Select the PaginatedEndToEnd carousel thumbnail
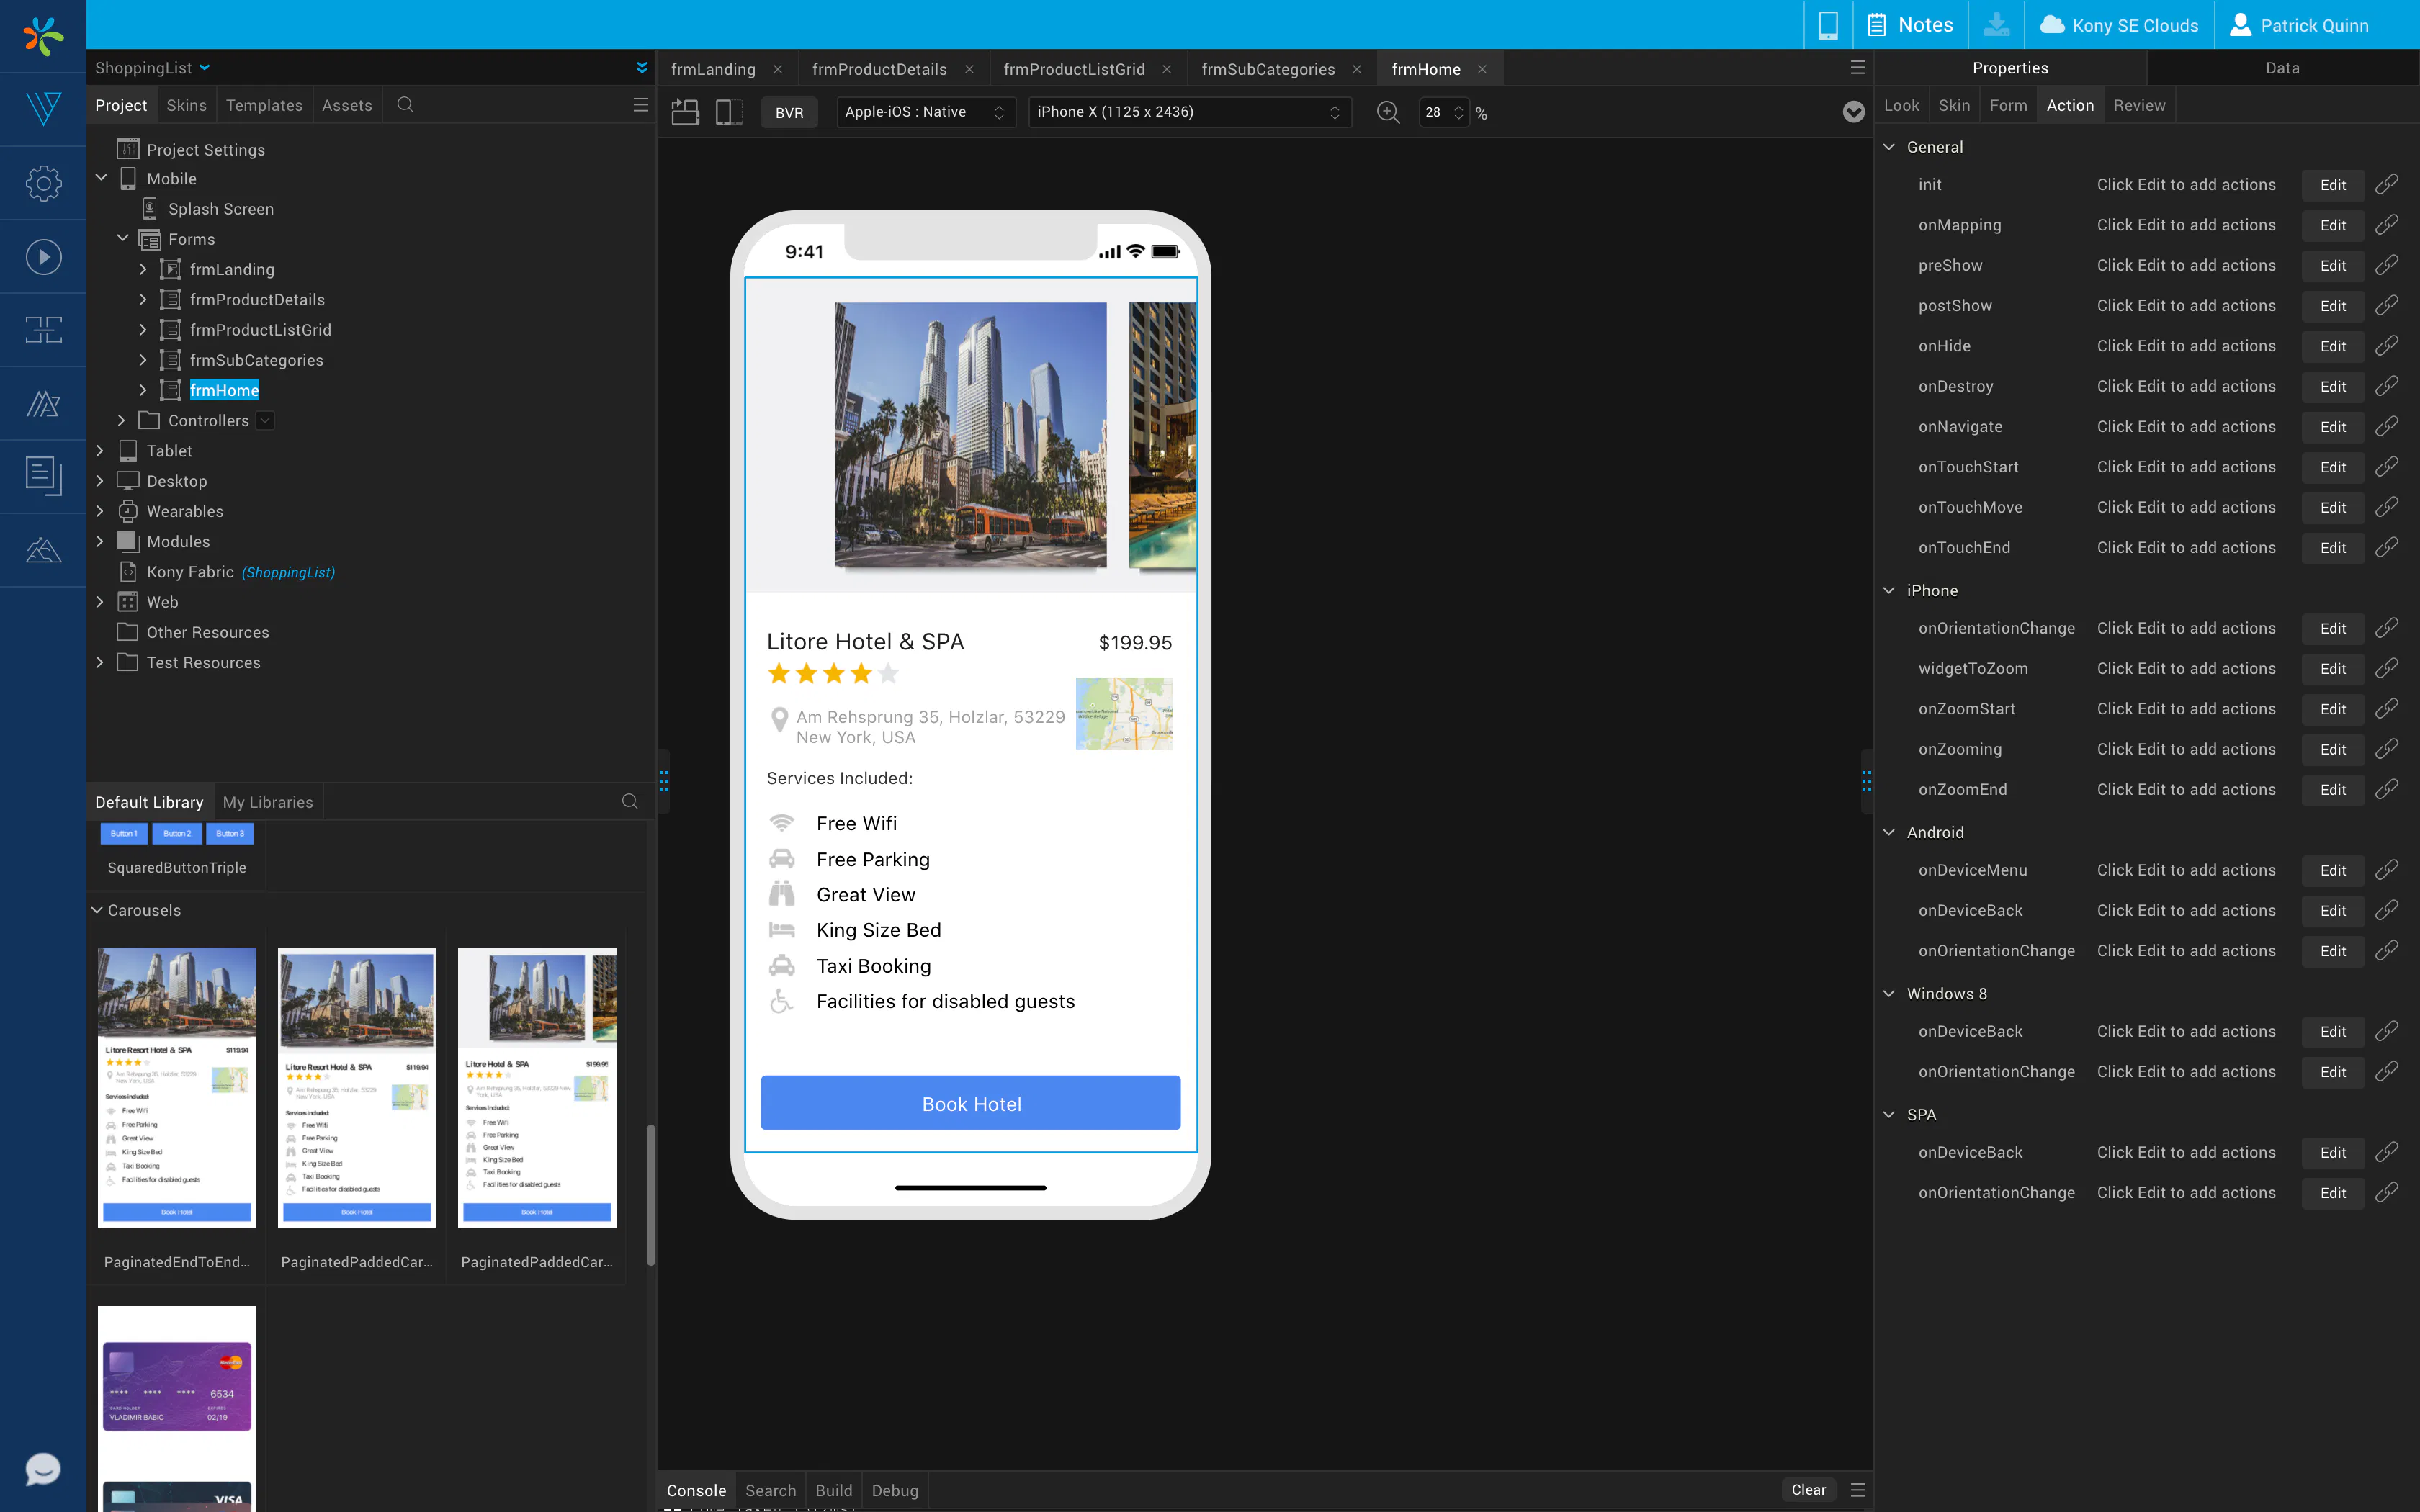Viewport: 2420px width, 1512px height. (177, 1088)
